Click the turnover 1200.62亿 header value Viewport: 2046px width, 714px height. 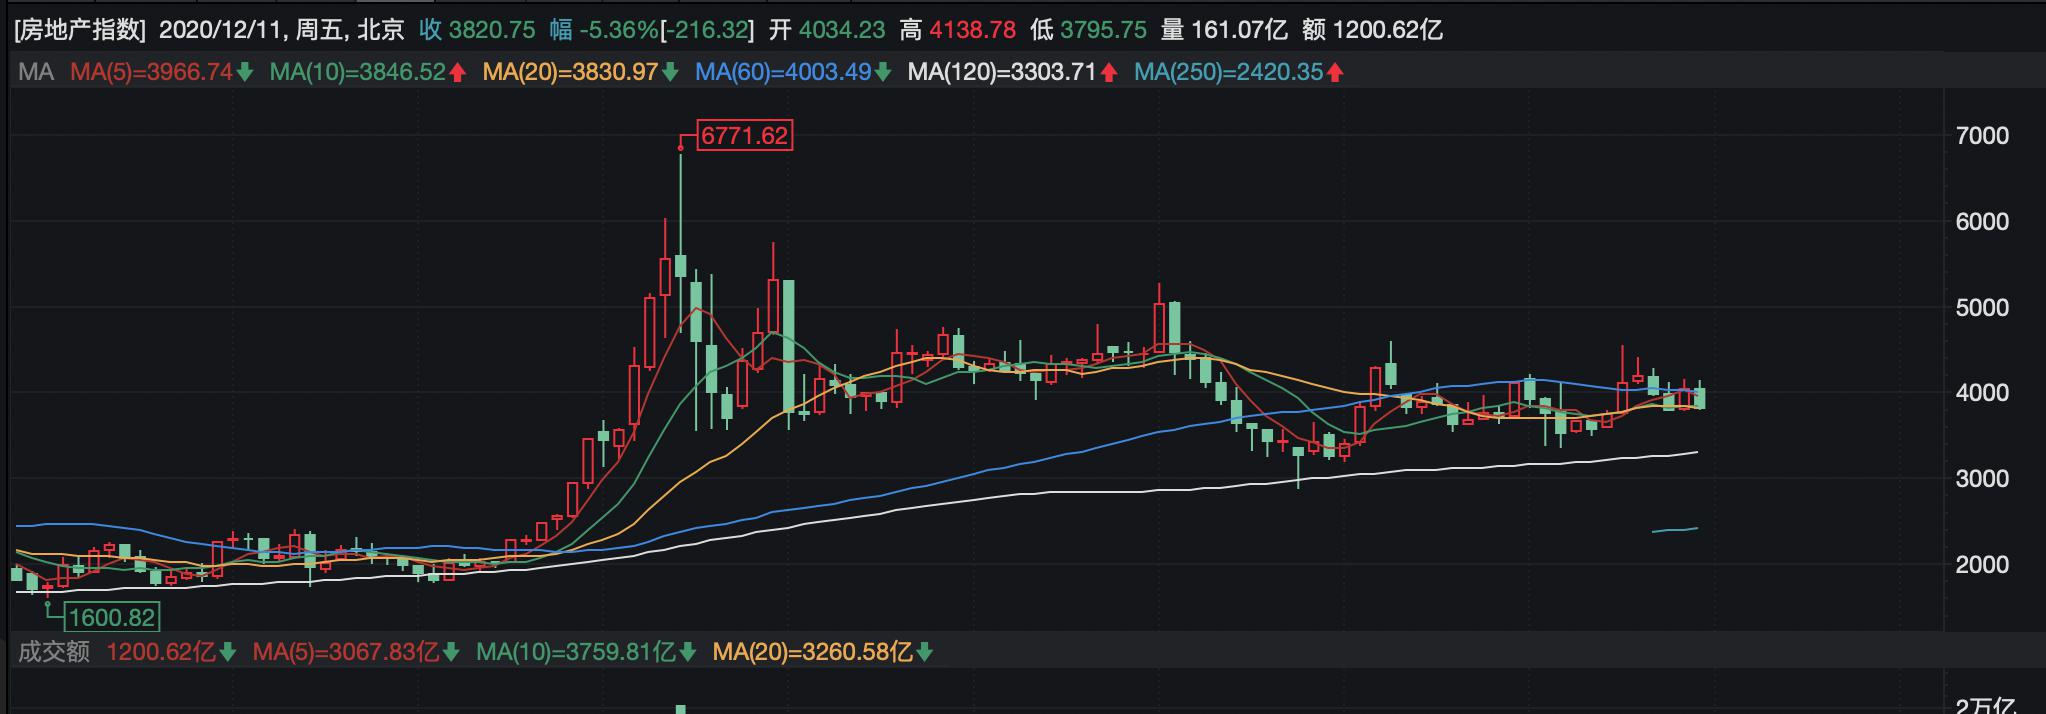click(1388, 30)
